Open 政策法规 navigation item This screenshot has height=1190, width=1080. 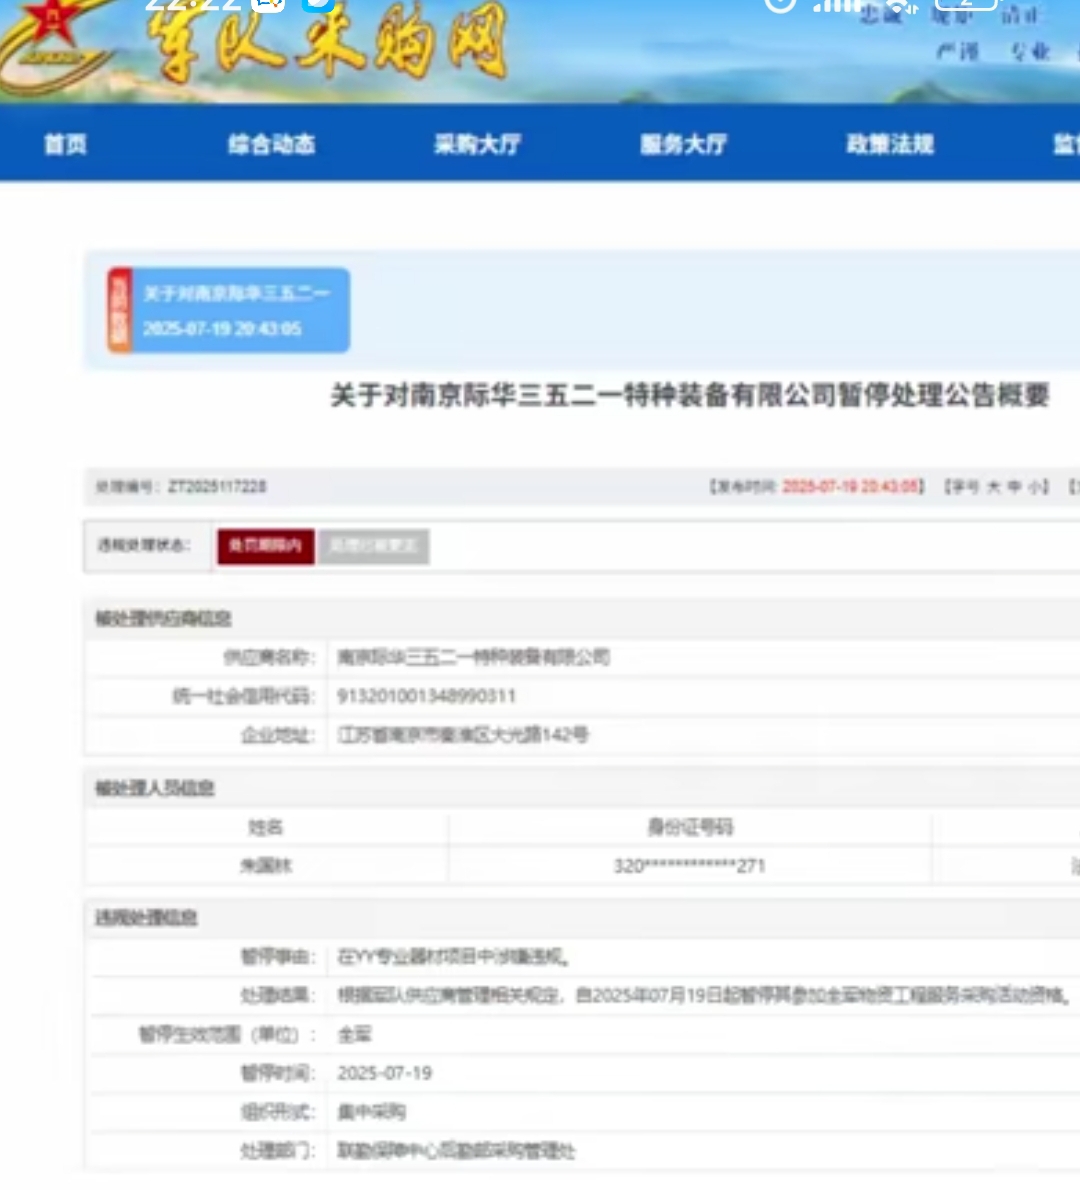890,144
